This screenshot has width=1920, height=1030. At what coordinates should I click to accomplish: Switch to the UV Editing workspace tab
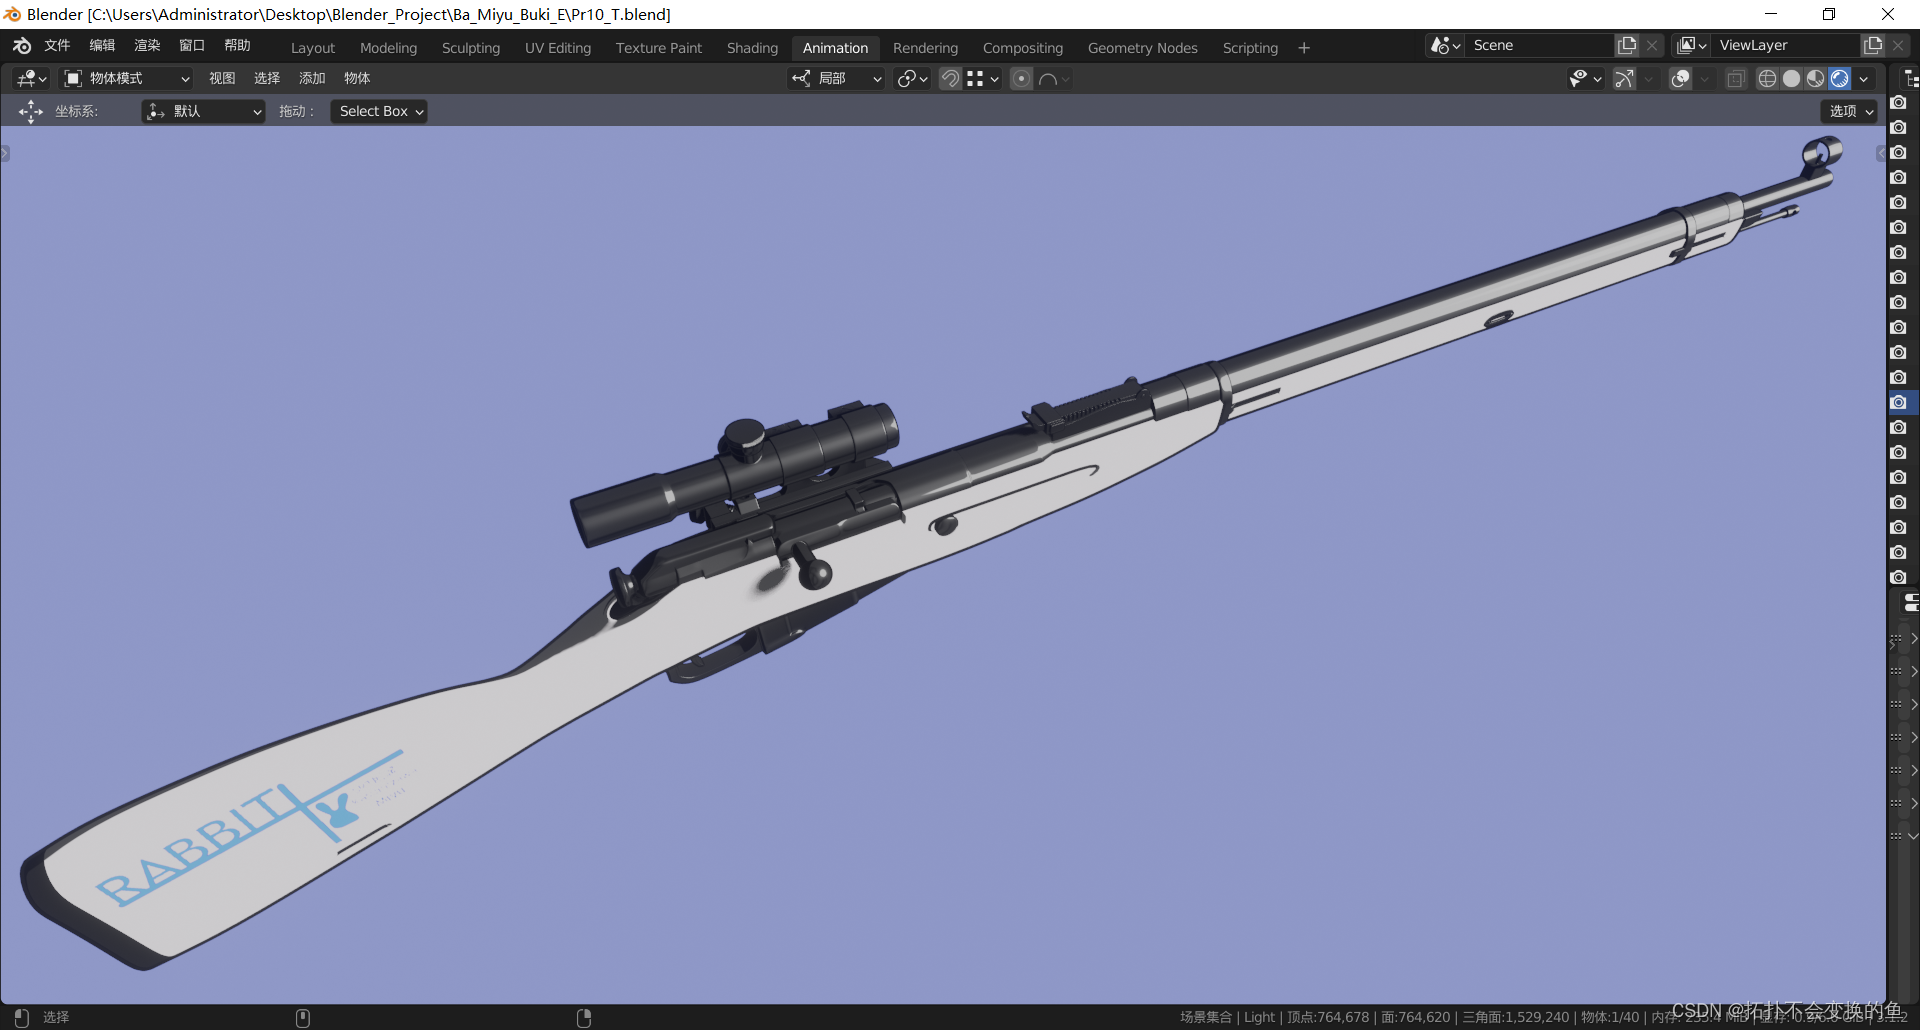pos(558,48)
